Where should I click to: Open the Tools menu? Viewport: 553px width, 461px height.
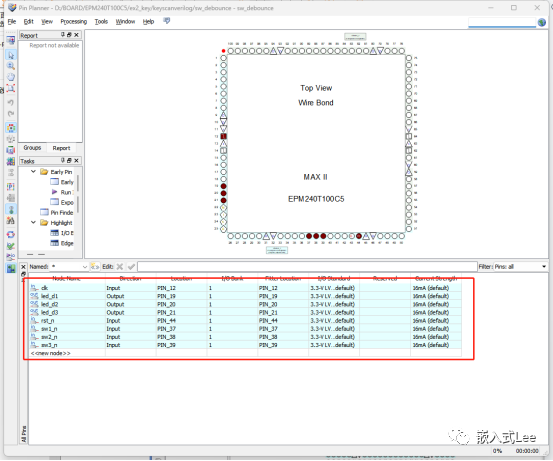(101, 22)
